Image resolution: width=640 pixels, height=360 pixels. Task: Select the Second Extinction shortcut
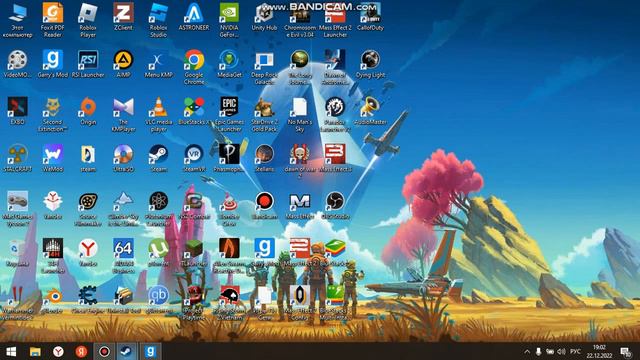pyautogui.click(x=53, y=114)
